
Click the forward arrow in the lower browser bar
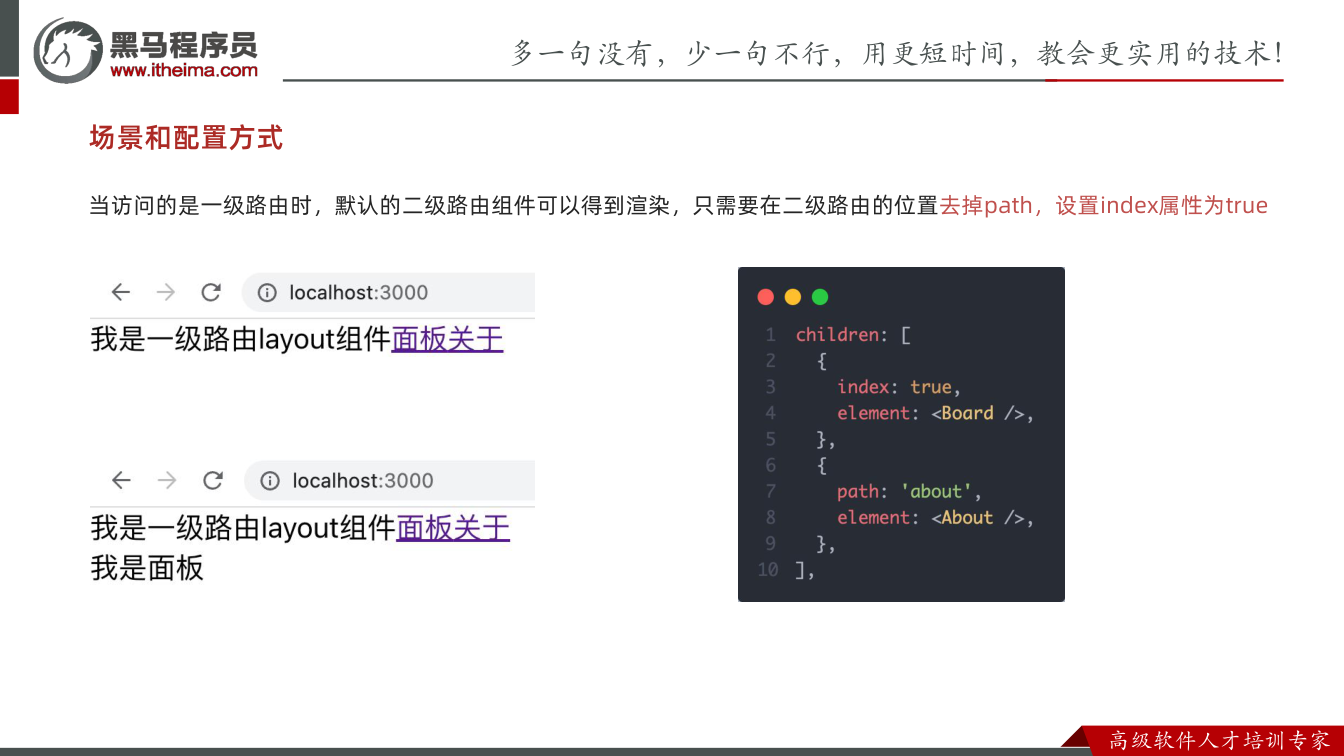167,481
